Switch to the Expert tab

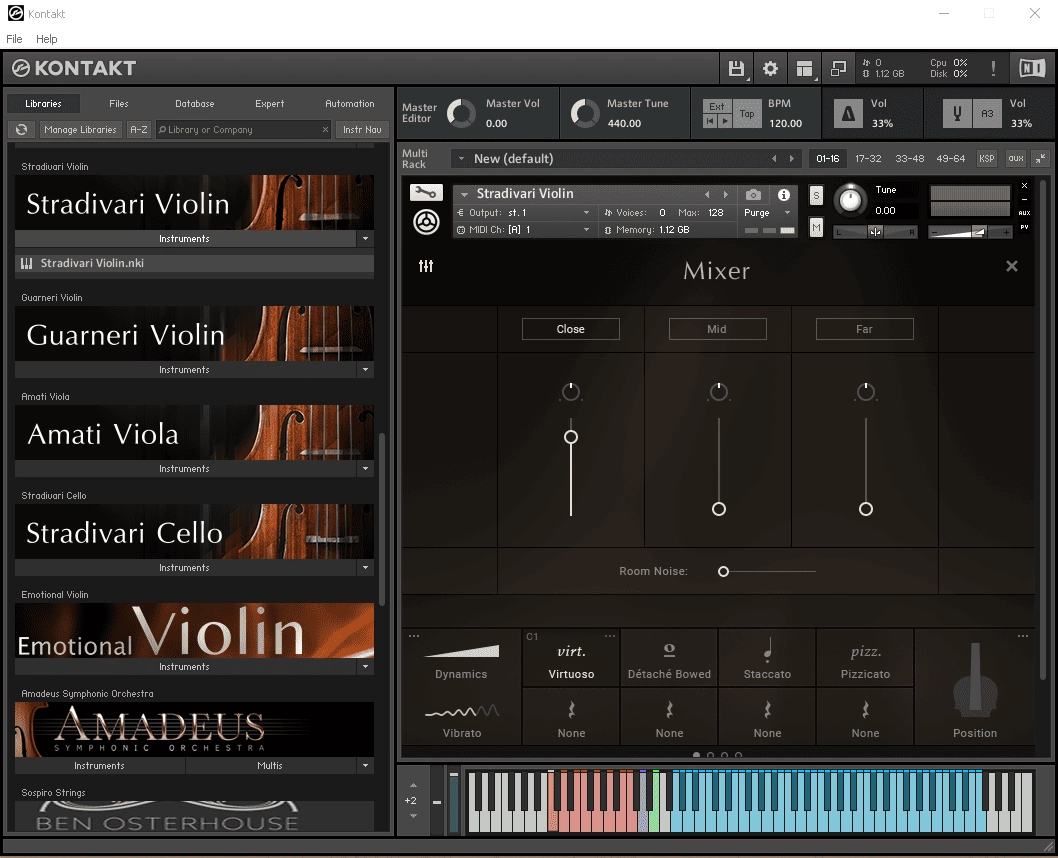(x=269, y=104)
